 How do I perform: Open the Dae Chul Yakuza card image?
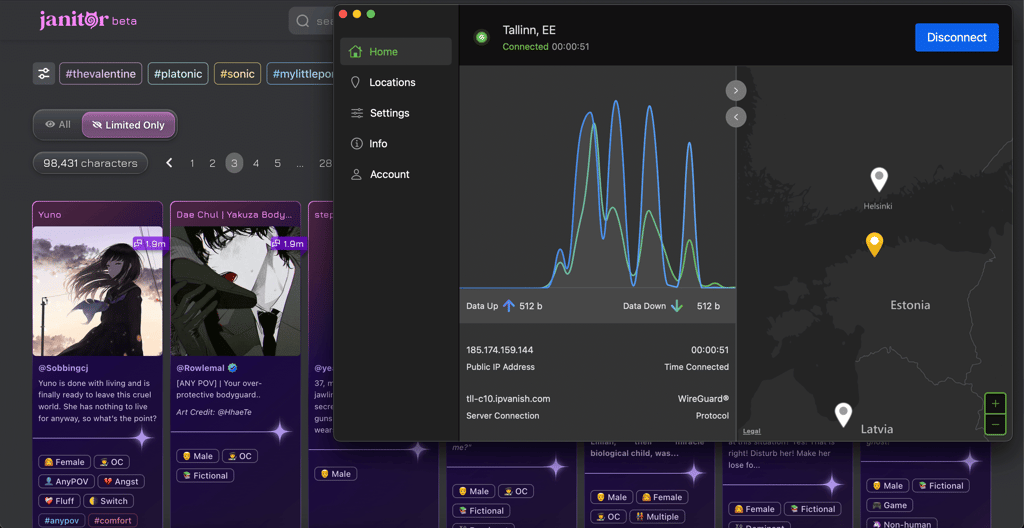pyautogui.click(x=235, y=291)
